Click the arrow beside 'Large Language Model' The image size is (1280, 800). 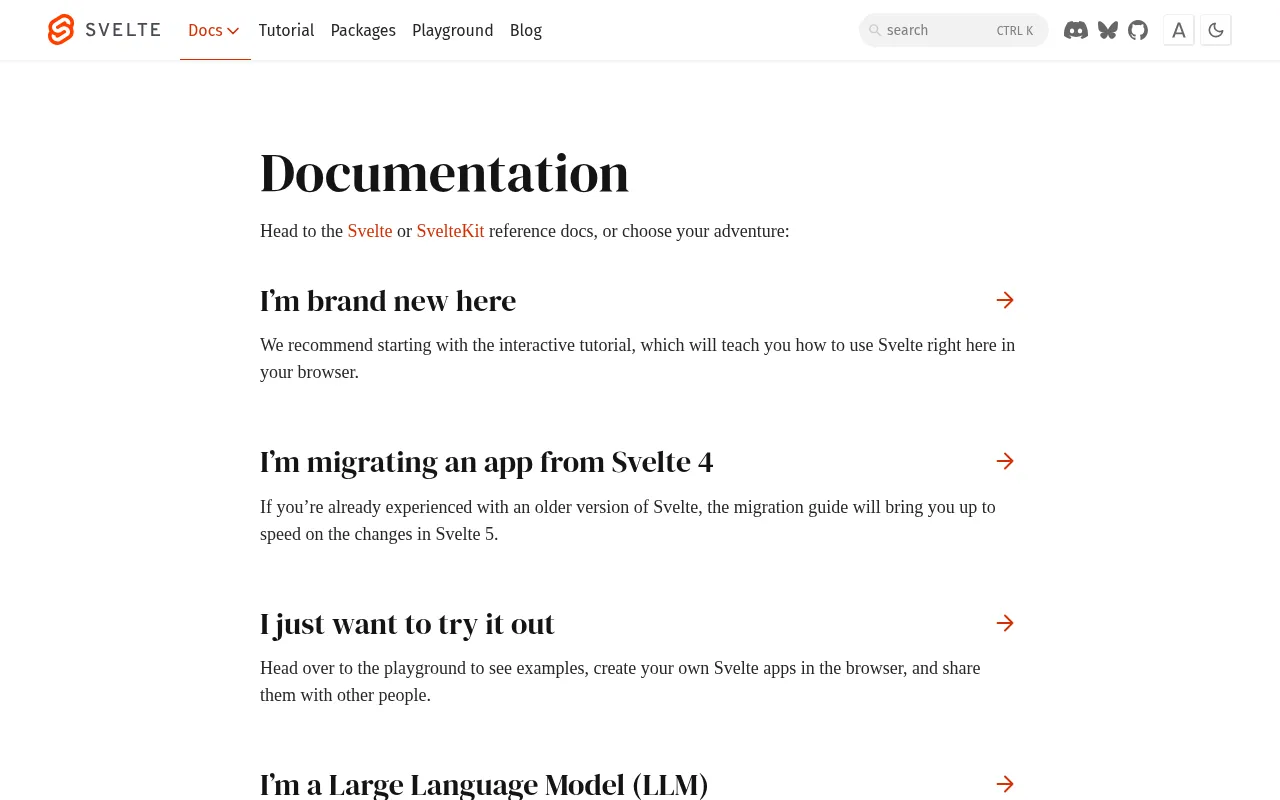[1005, 784]
